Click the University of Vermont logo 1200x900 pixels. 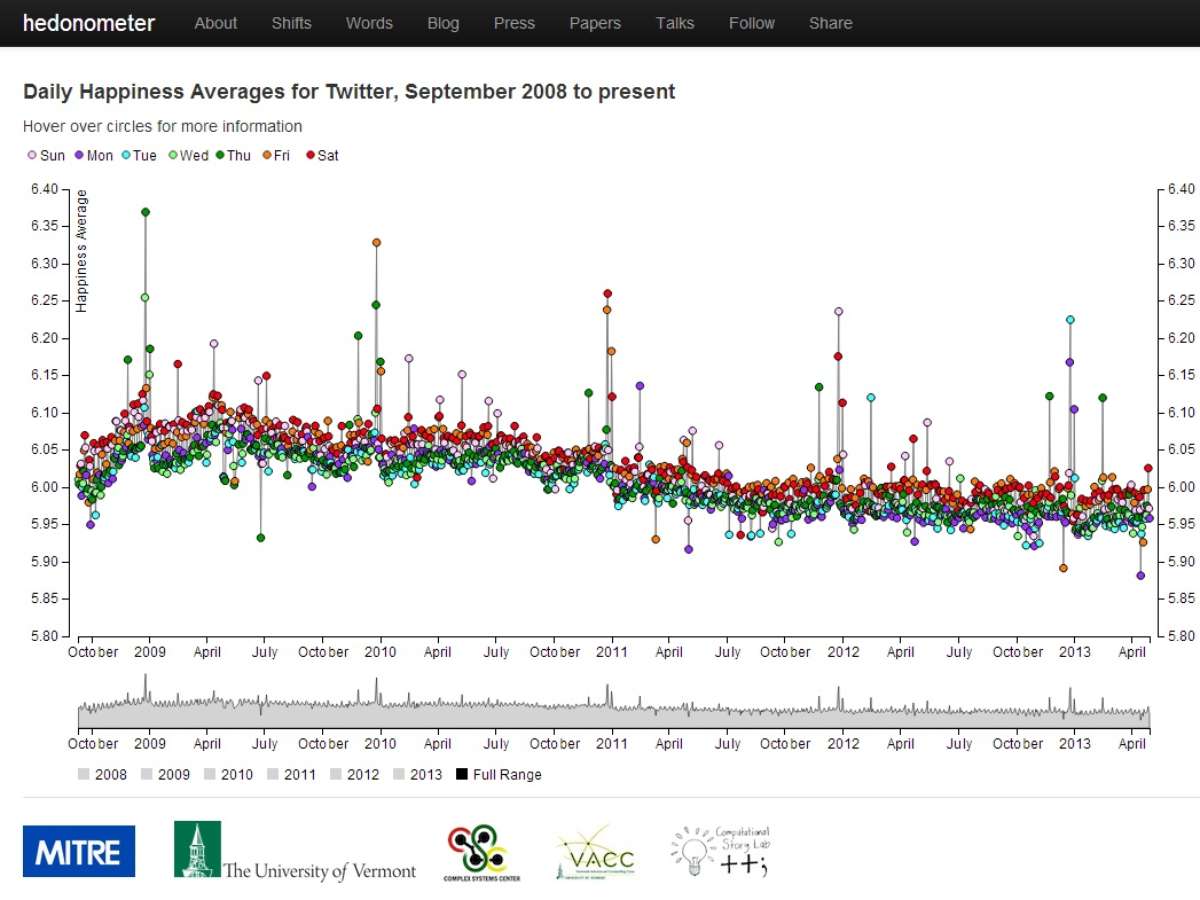(294, 851)
